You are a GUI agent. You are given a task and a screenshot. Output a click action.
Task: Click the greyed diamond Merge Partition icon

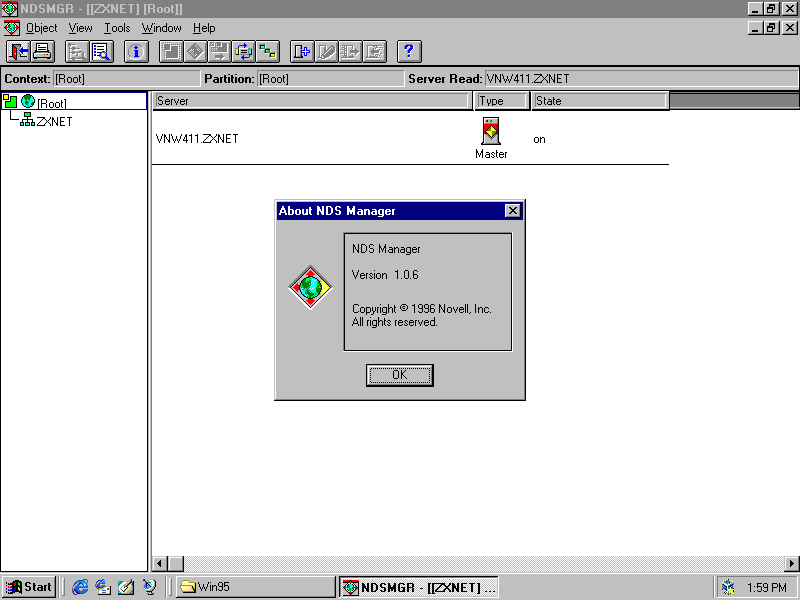[195, 52]
